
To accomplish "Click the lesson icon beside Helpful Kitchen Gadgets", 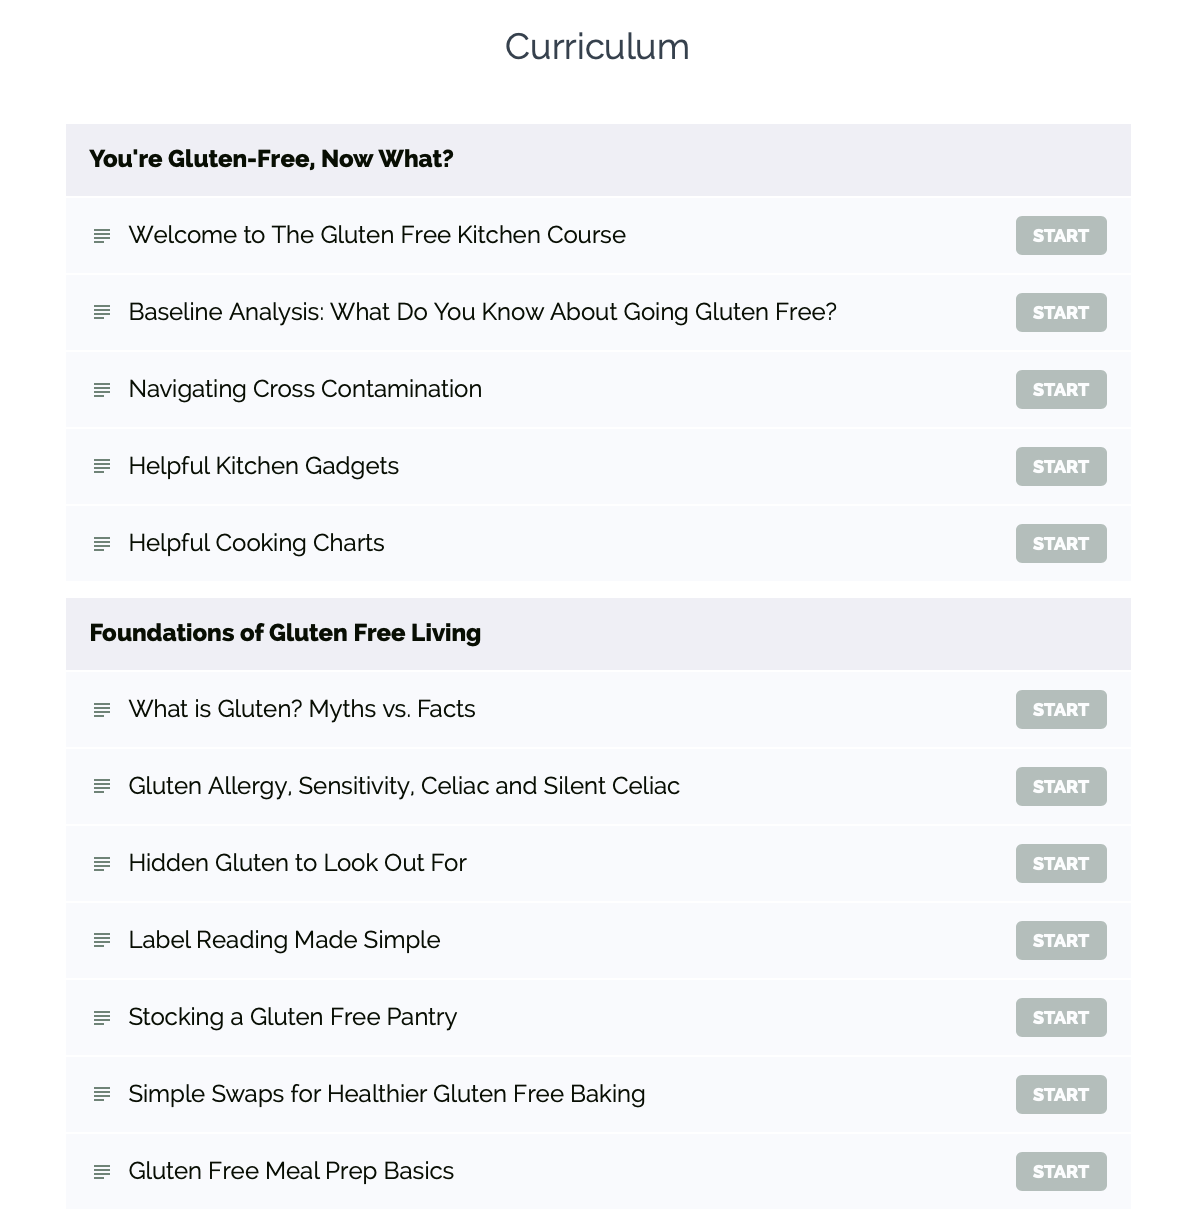I will pos(101,466).
